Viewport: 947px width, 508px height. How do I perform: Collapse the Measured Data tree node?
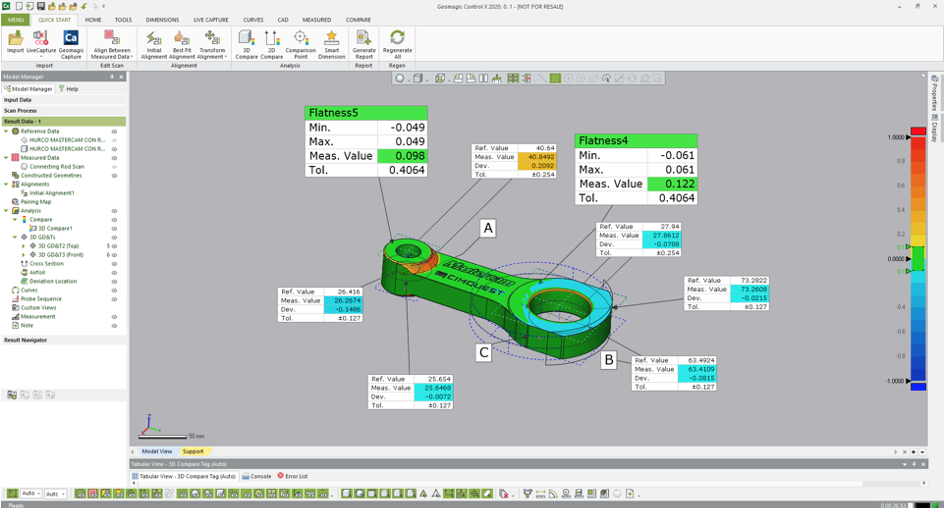click(7, 158)
